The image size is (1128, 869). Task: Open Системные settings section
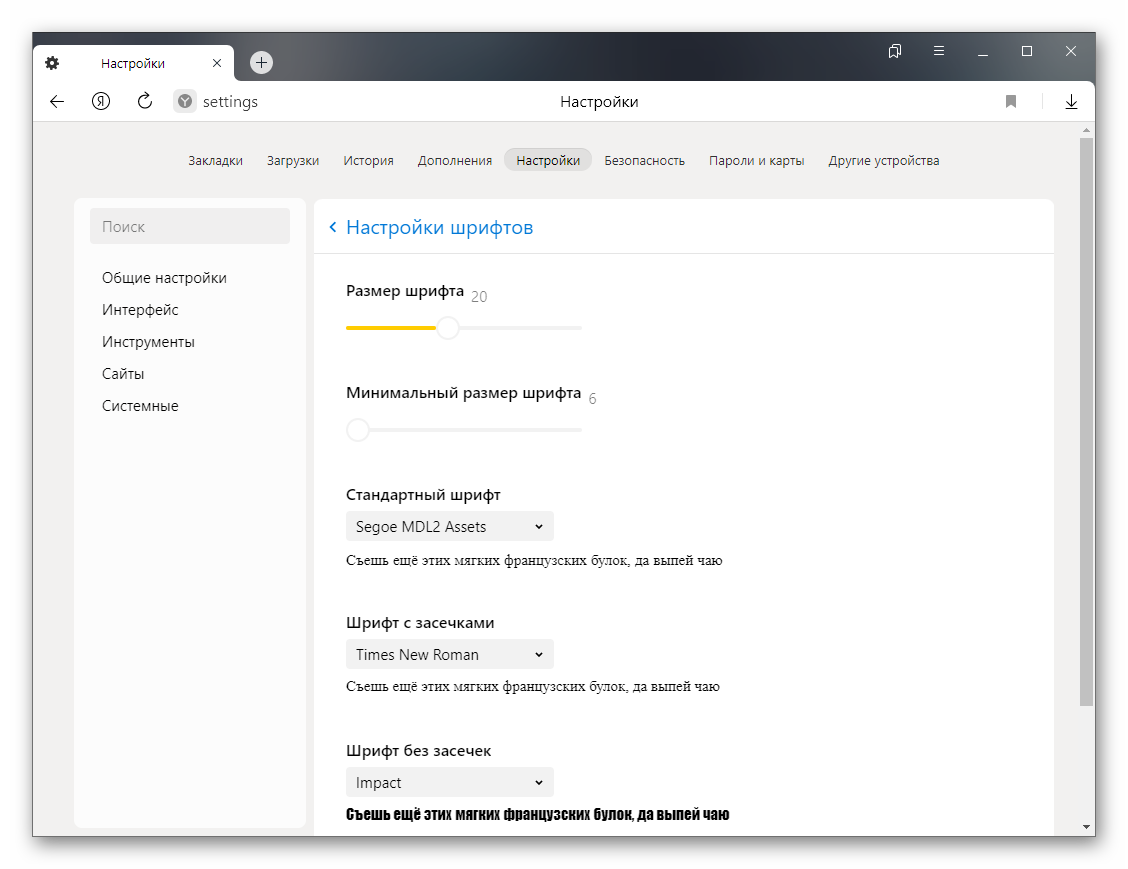pyautogui.click(x=140, y=406)
